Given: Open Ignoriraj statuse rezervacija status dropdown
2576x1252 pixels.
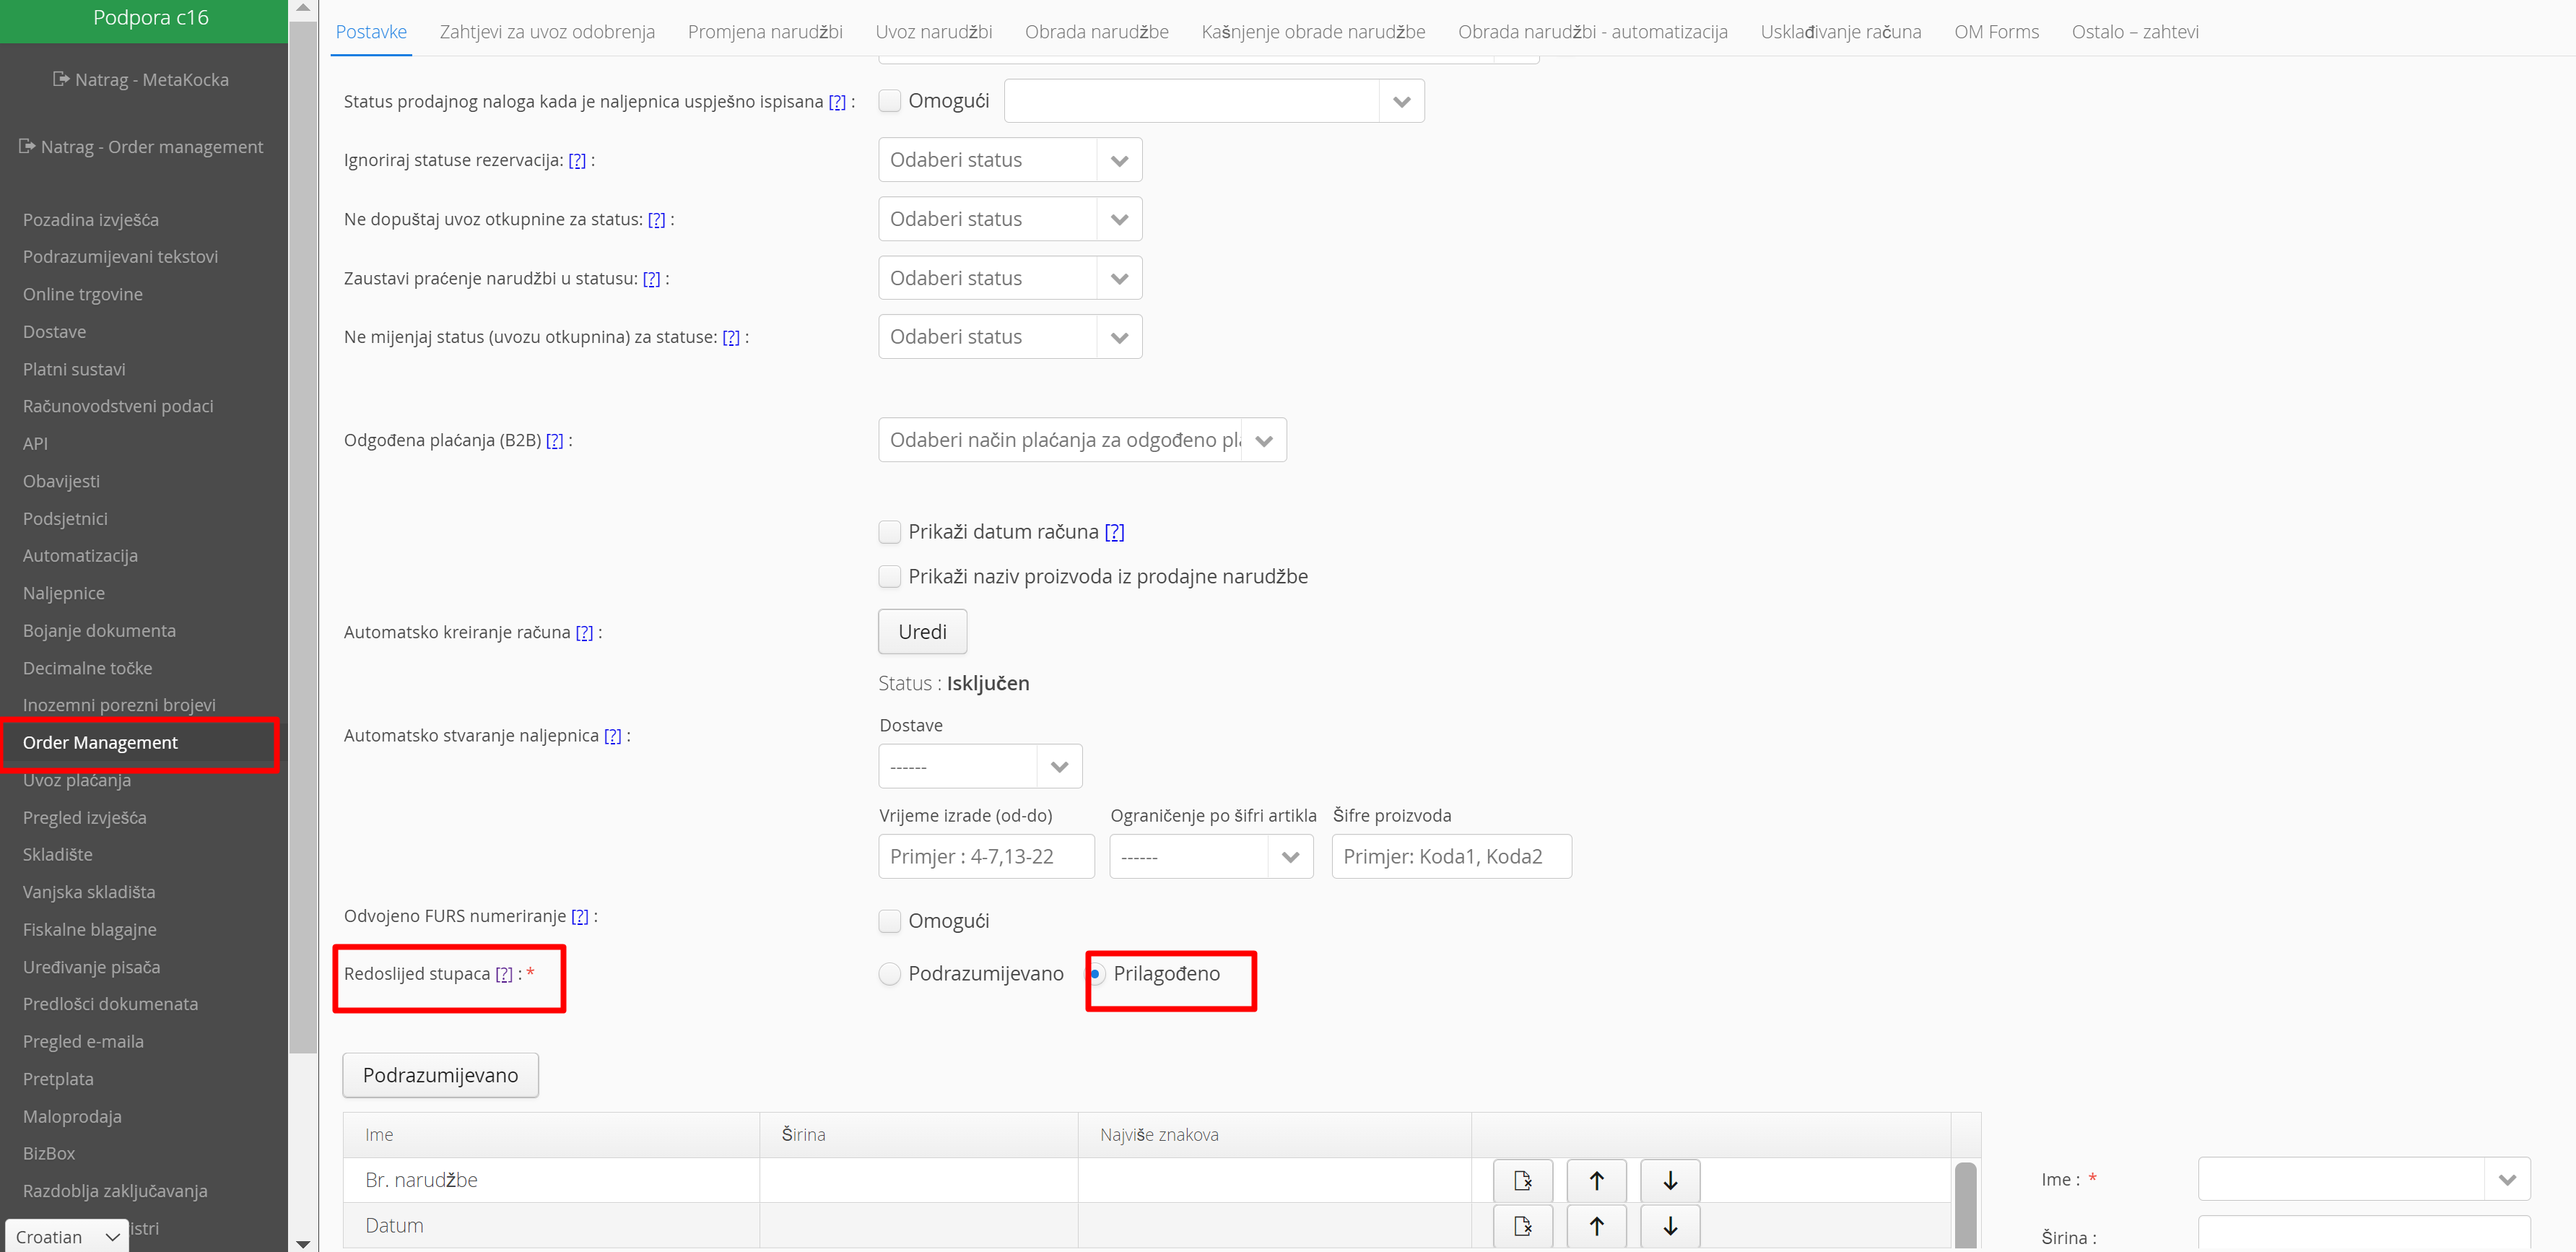Looking at the screenshot, I should [1009, 160].
